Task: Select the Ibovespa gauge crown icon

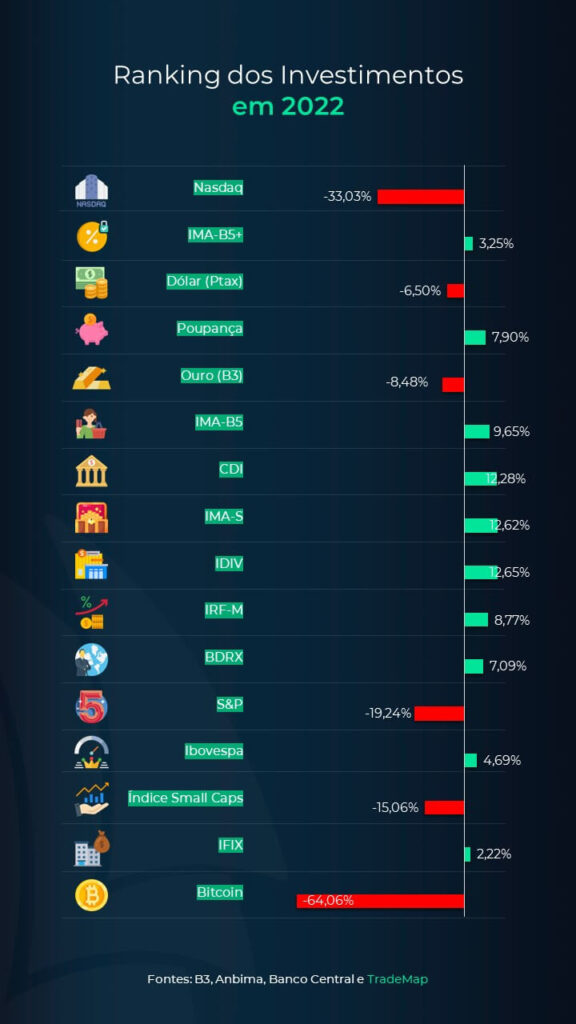Action: (91, 752)
